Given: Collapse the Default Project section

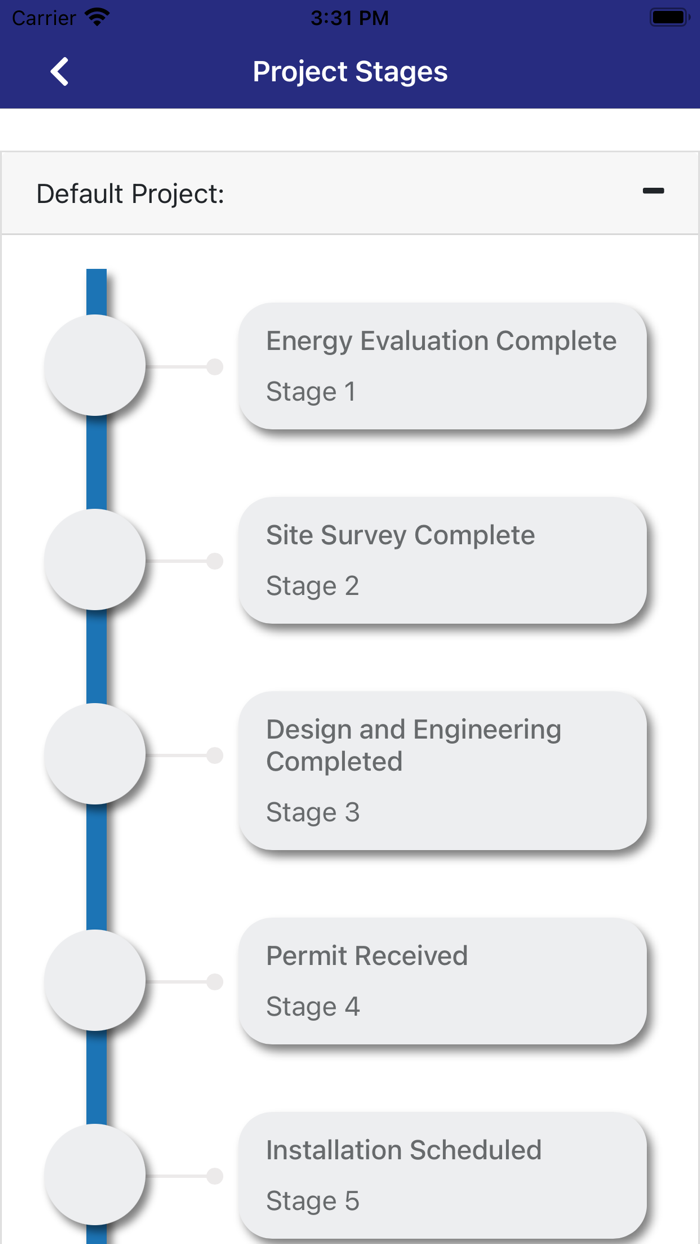Looking at the screenshot, I should tap(653, 191).
